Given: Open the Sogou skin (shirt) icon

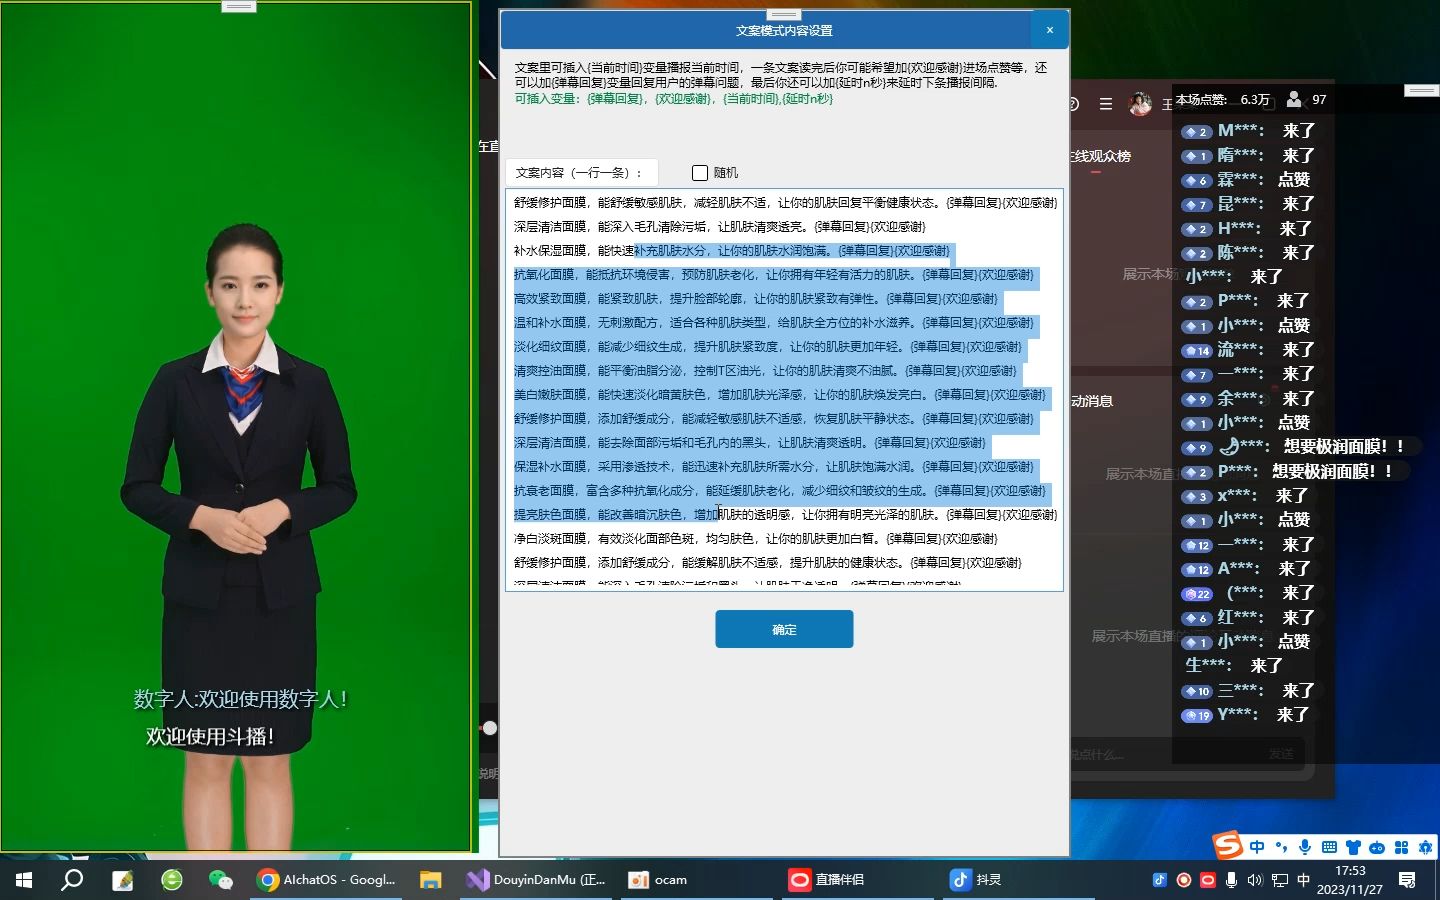Looking at the screenshot, I should click(1355, 848).
